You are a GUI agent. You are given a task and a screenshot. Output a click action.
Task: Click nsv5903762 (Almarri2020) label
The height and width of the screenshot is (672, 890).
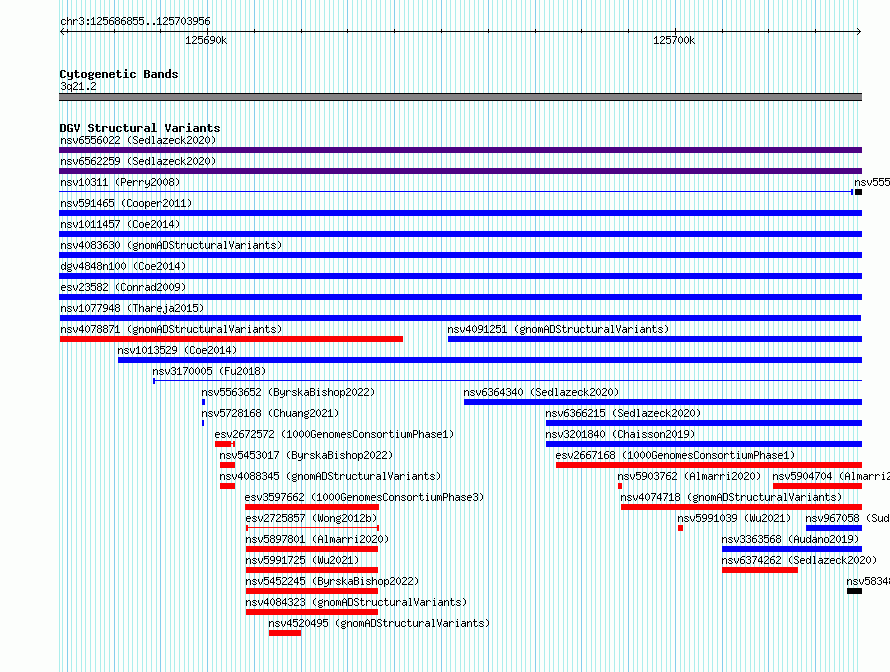(x=689, y=476)
